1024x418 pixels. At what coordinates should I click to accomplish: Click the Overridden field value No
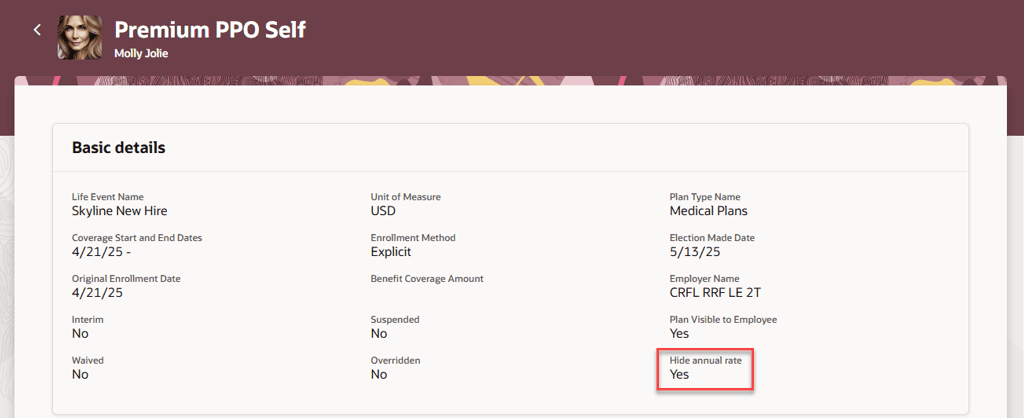pos(379,374)
